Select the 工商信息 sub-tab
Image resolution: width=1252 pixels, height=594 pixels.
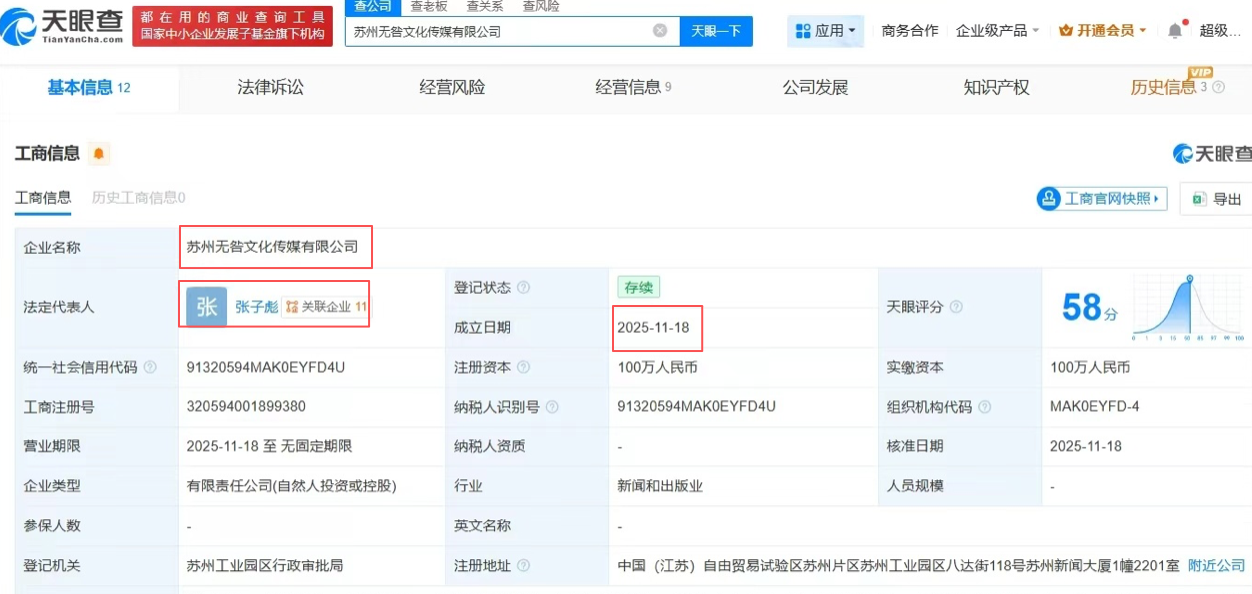click(43, 198)
